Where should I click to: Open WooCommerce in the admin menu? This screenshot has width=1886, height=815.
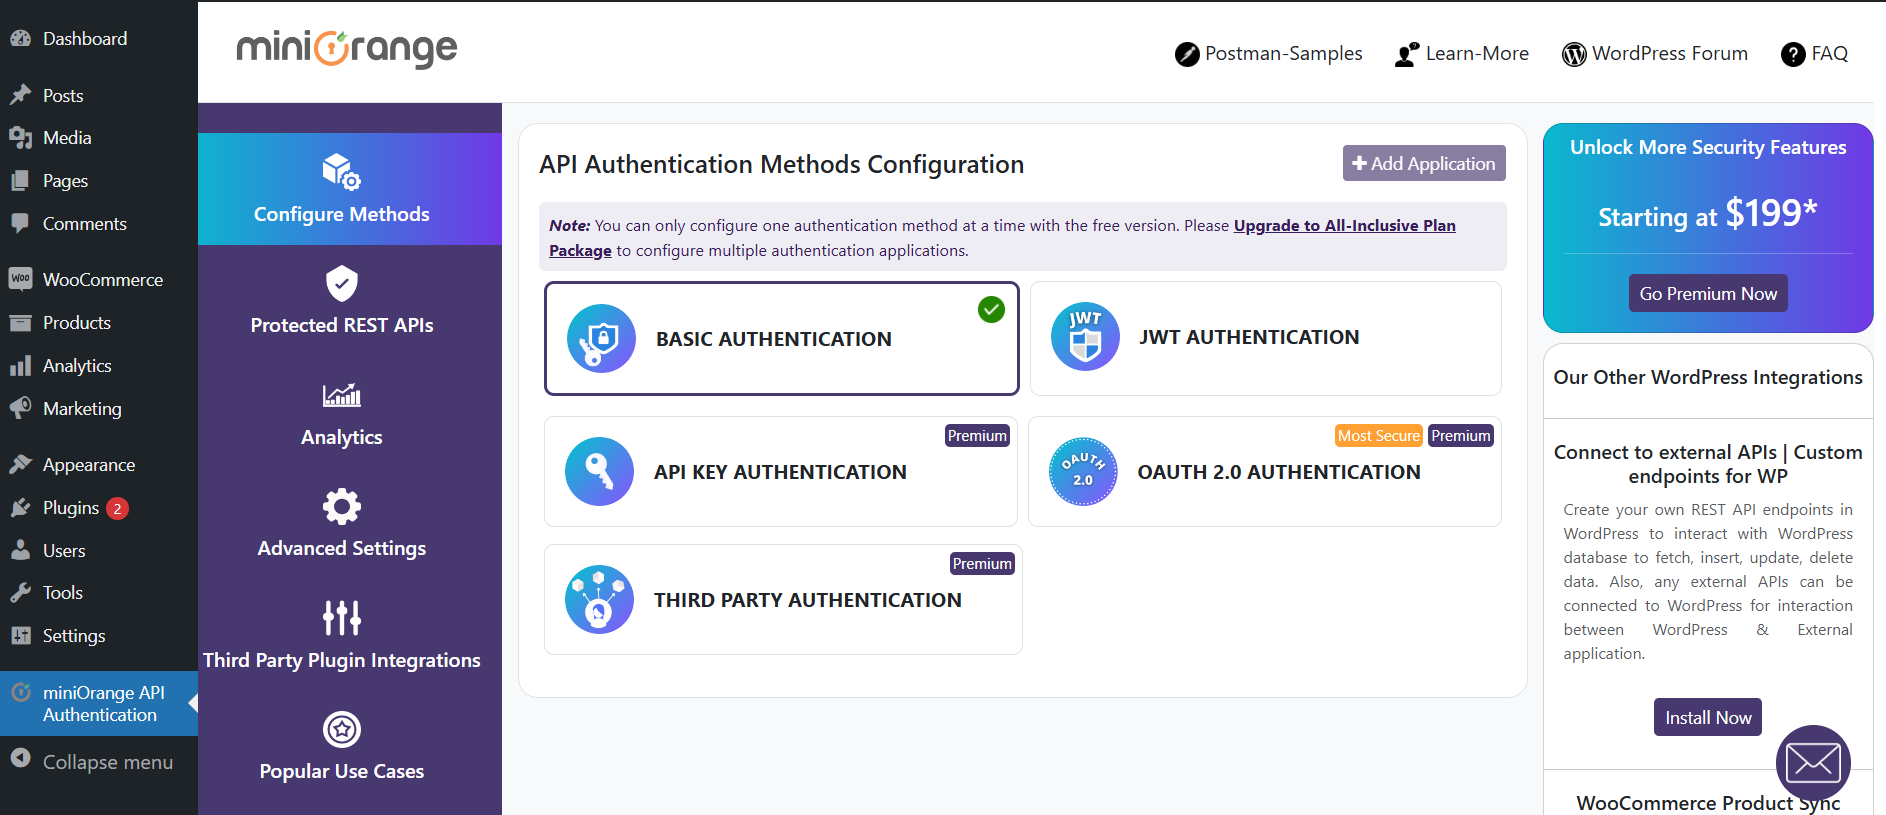pos(99,279)
